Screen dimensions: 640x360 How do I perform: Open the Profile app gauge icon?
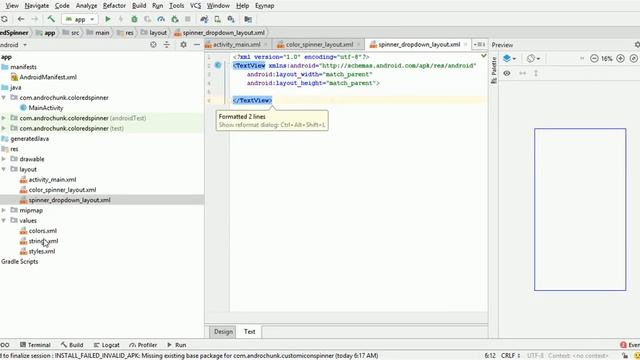pyautogui.click(x=161, y=19)
